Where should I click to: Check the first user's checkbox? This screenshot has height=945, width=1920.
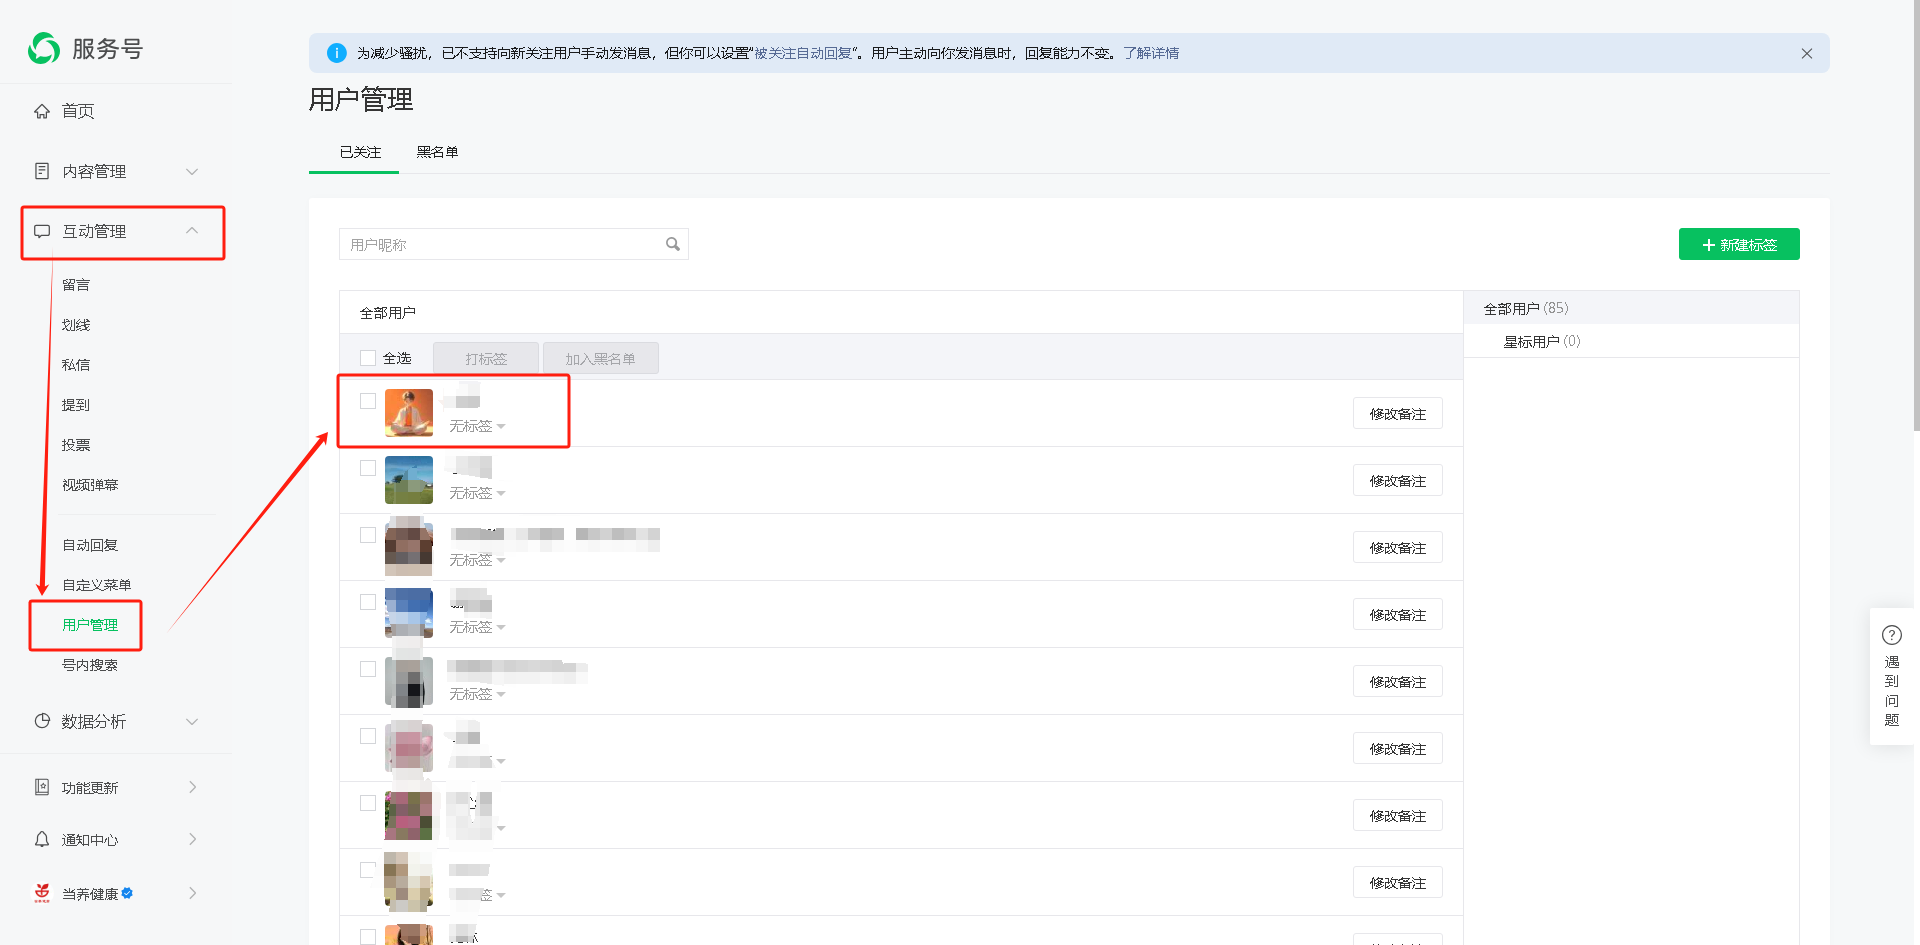point(368,401)
